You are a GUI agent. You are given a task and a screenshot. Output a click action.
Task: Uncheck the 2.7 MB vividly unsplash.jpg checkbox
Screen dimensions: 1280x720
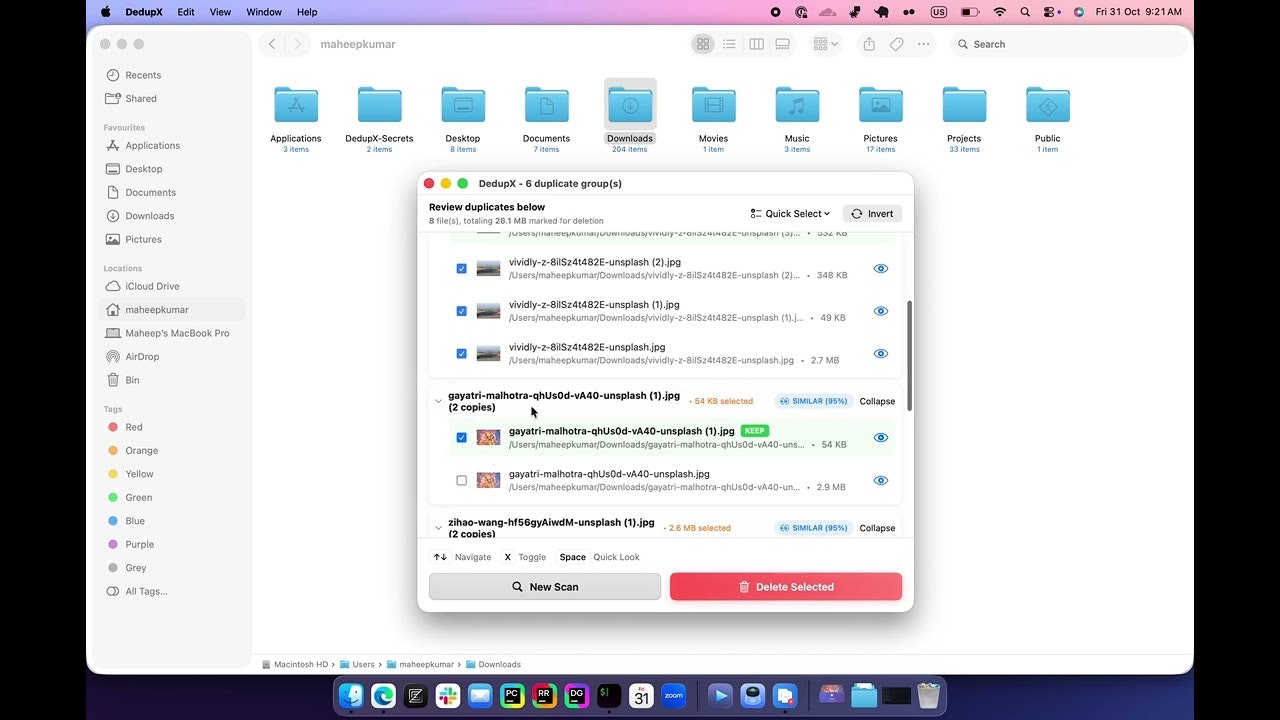click(x=461, y=354)
